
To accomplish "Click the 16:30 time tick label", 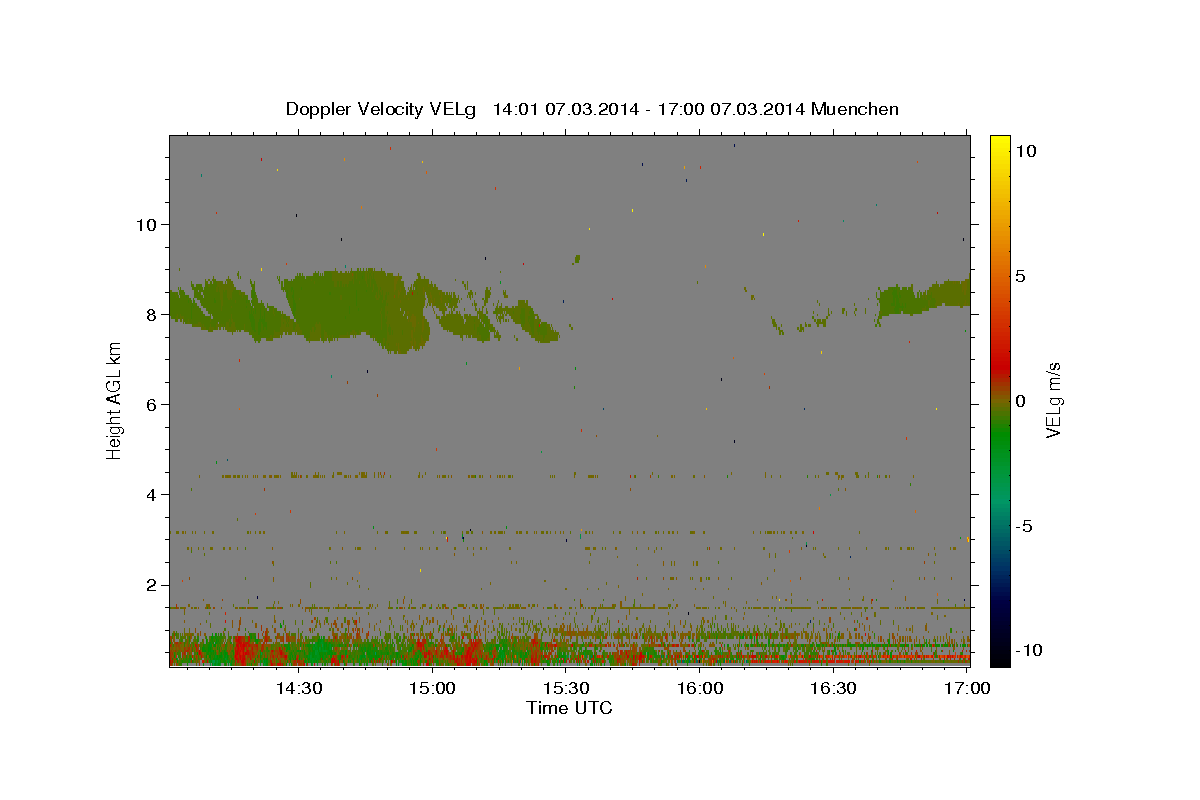I will [x=833, y=688].
